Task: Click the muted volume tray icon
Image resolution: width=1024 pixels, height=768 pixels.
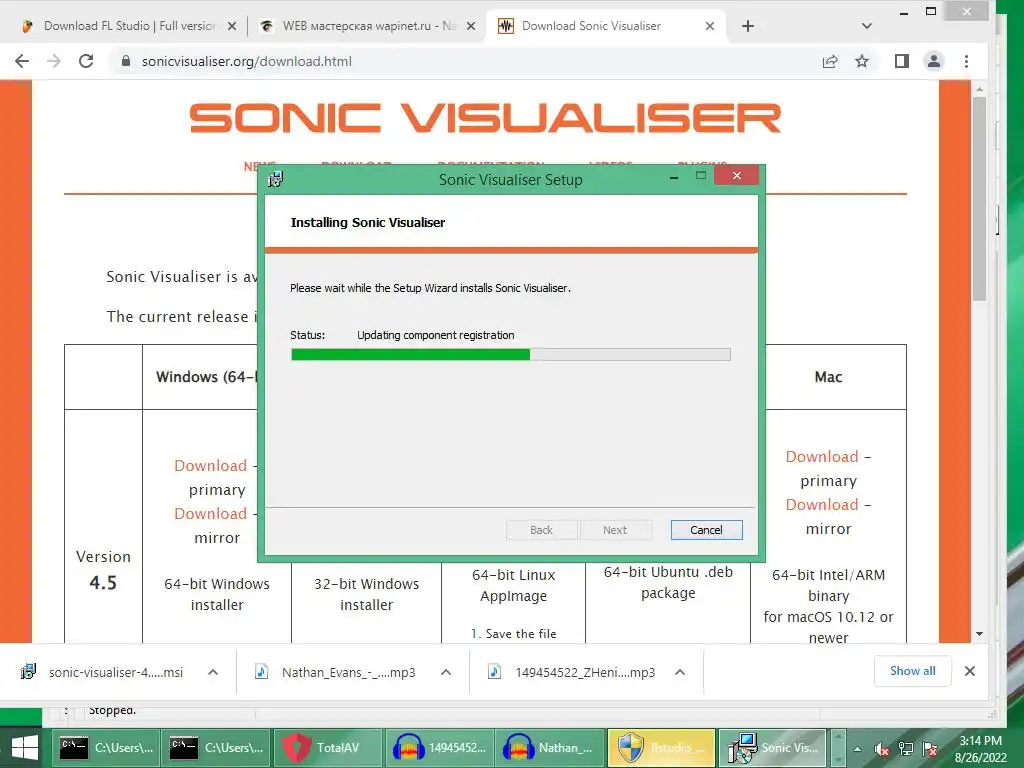Action: (881, 749)
